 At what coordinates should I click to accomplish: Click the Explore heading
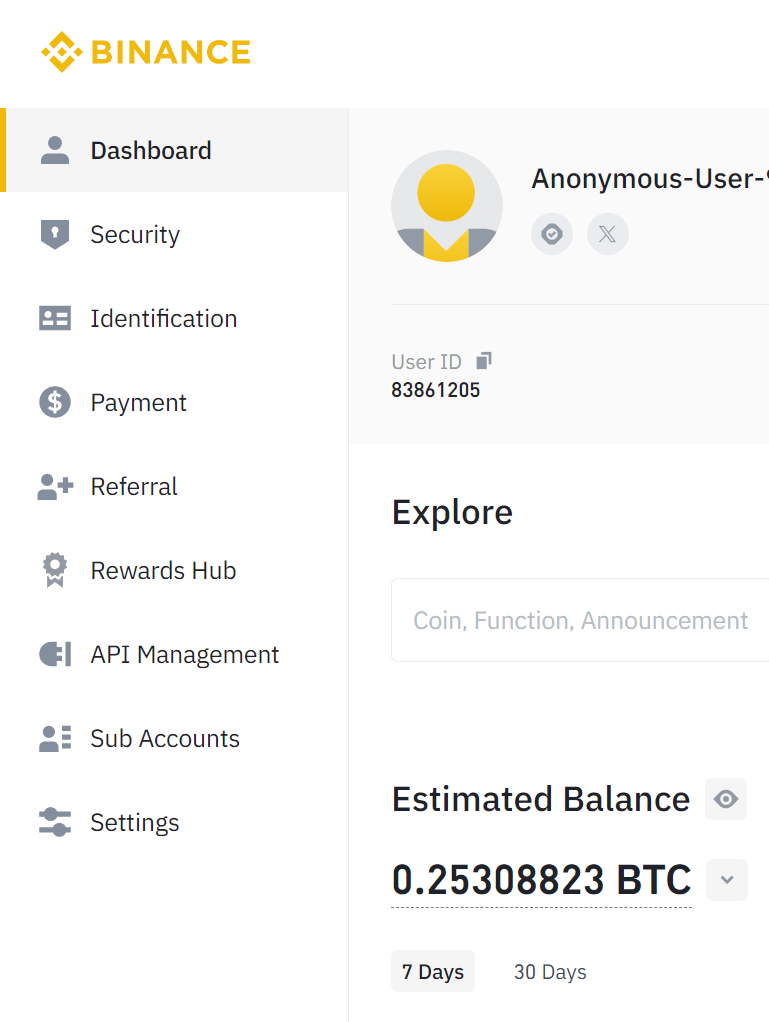452,512
